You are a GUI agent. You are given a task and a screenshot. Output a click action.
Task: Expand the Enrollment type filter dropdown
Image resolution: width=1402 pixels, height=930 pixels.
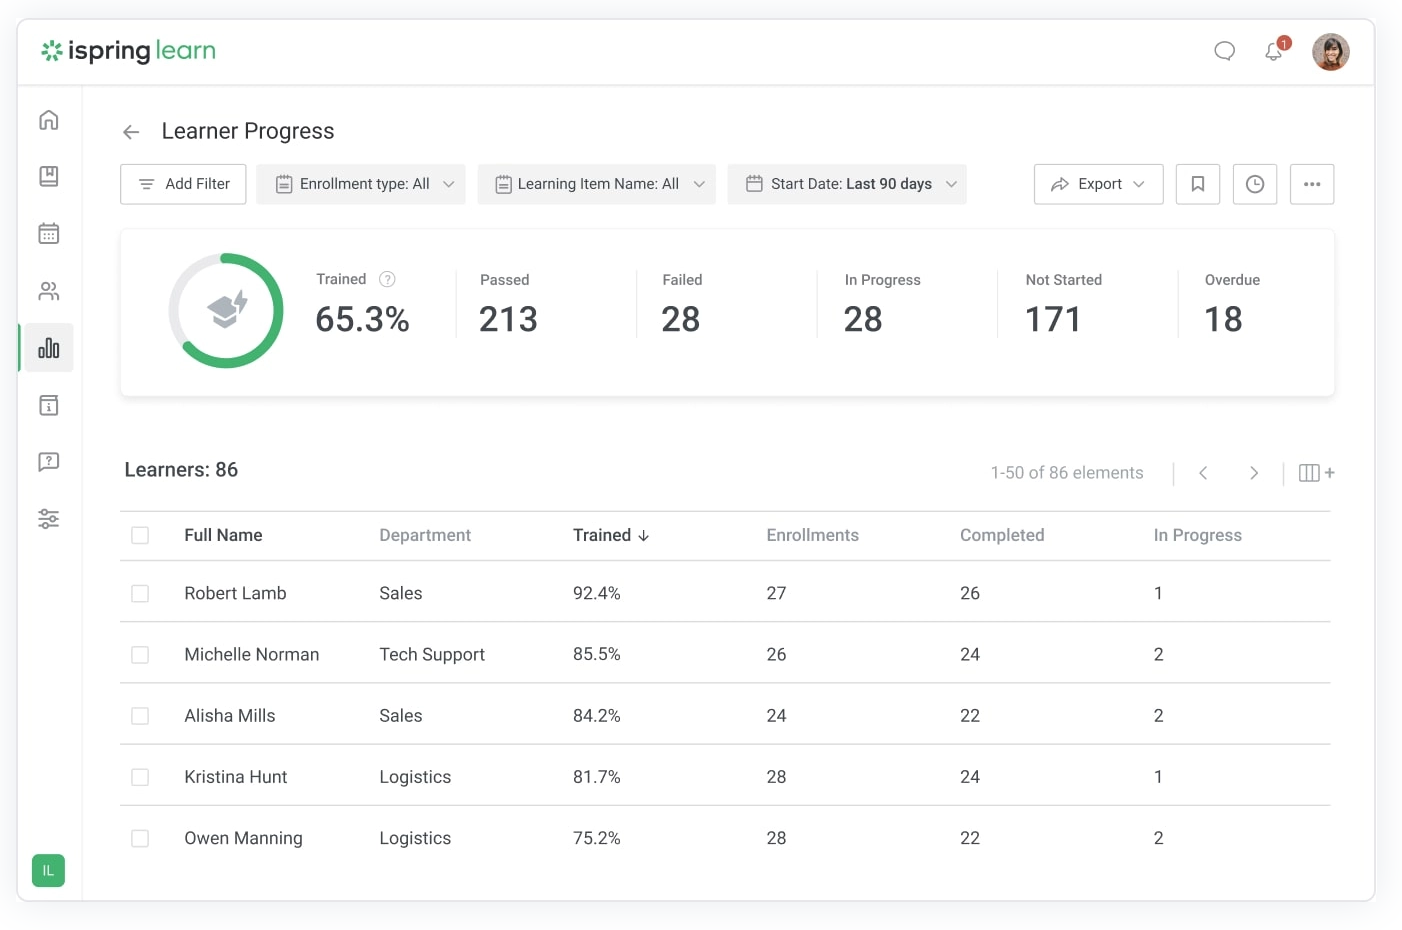click(x=361, y=184)
